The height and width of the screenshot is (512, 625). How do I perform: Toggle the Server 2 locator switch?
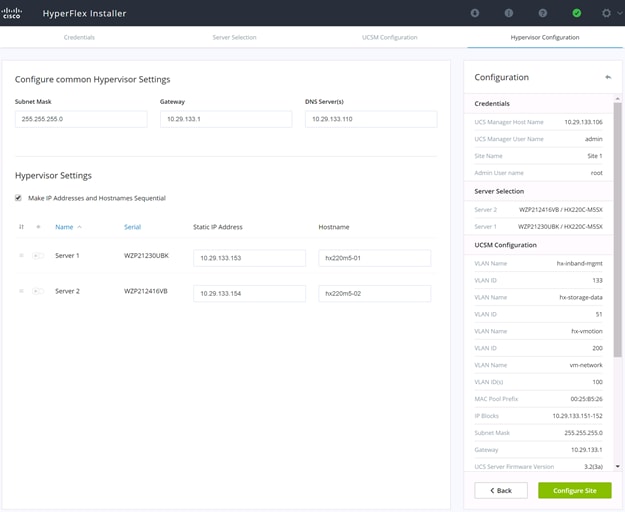pyautogui.click(x=38, y=291)
